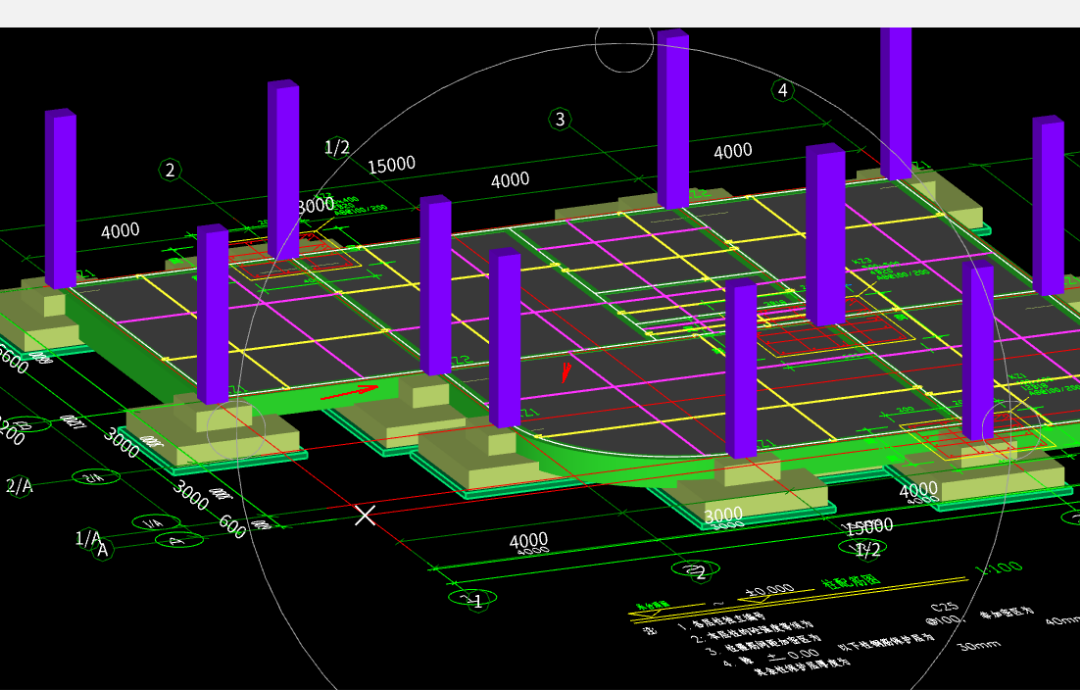Viewport: 1080px width, 690px height.
Task: Click the orbit ring's top circular handle
Action: (624, 43)
